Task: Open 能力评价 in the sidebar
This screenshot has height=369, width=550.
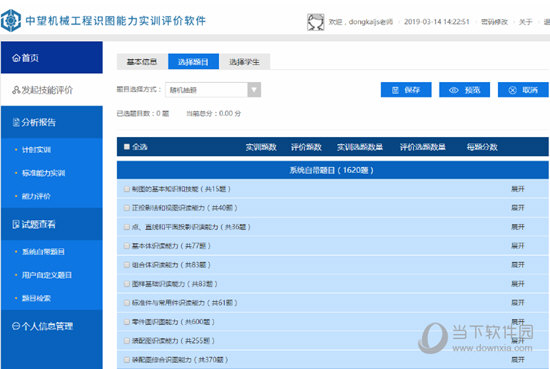Action: tap(36, 196)
